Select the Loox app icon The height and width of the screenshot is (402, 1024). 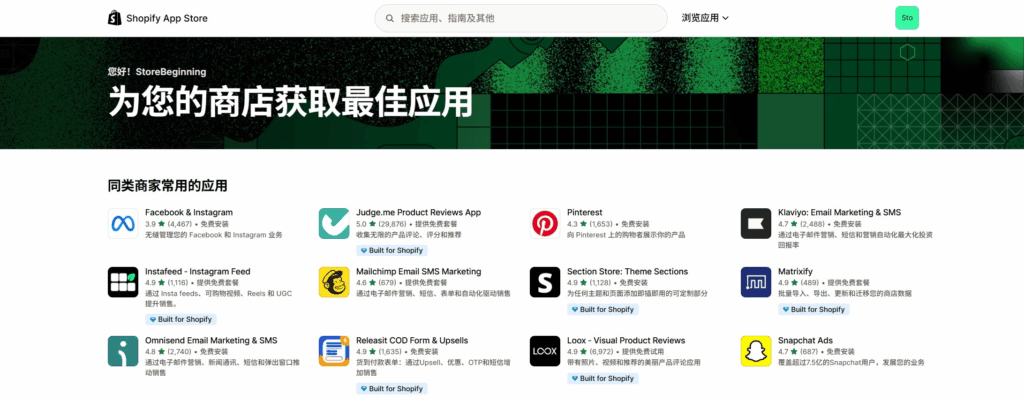click(x=545, y=350)
